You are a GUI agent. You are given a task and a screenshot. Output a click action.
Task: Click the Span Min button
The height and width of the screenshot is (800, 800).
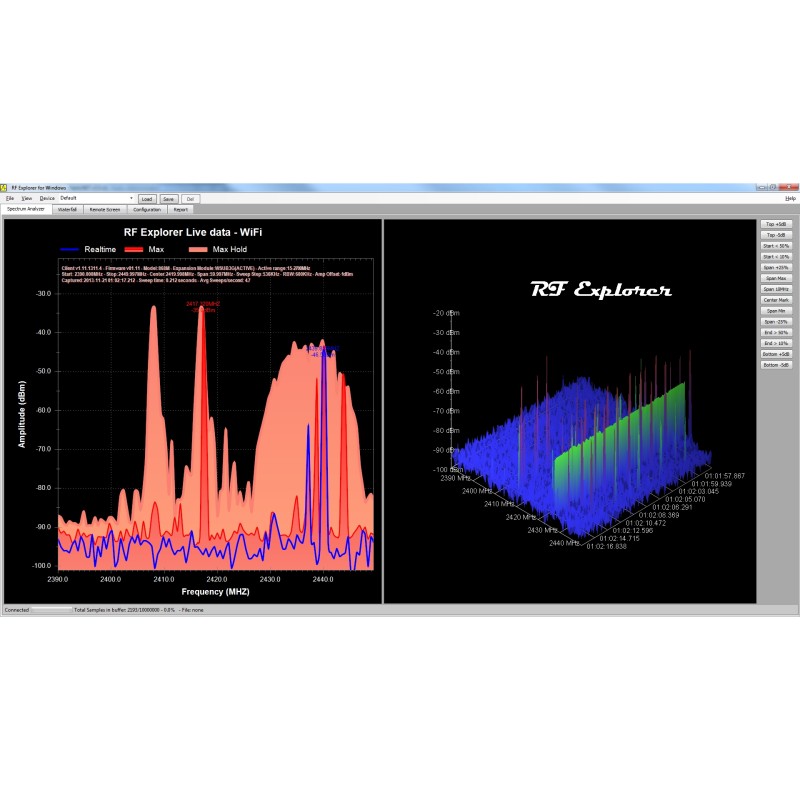tap(776, 311)
